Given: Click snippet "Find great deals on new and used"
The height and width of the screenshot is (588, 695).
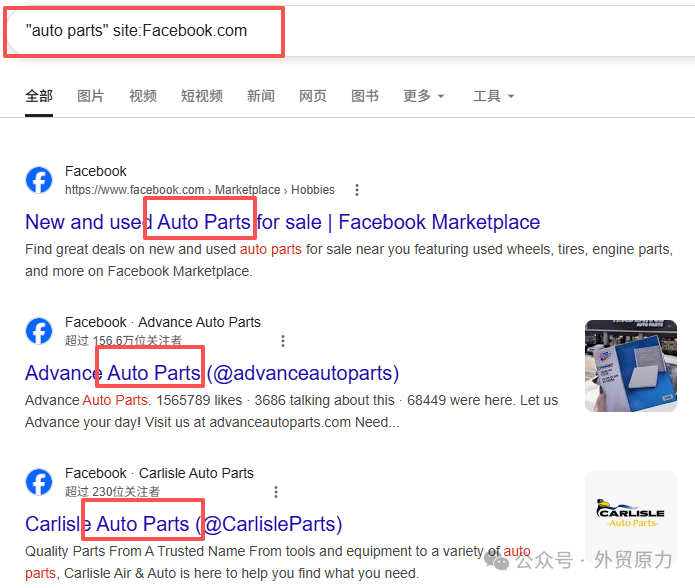Looking at the screenshot, I should (130, 249).
